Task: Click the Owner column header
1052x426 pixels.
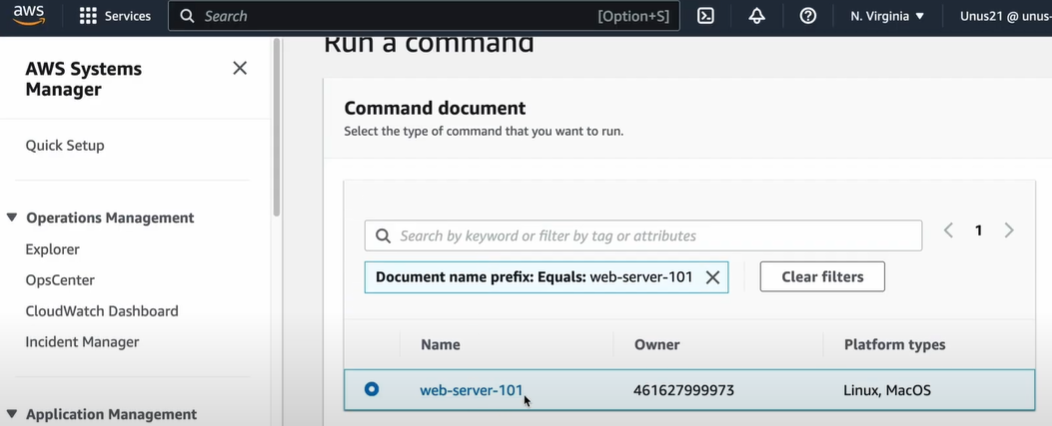Action: click(x=657, y=345)
